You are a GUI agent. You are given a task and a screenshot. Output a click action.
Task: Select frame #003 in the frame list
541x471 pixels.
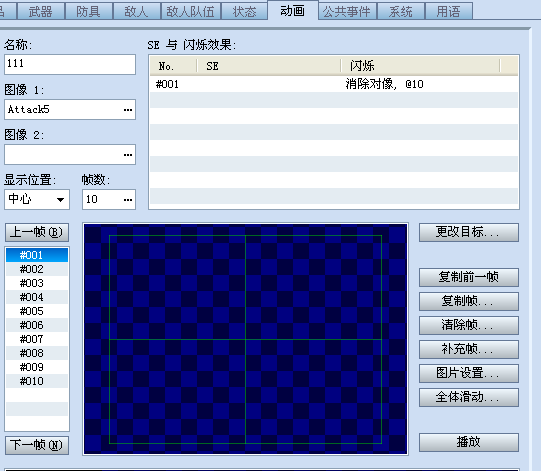37,283
